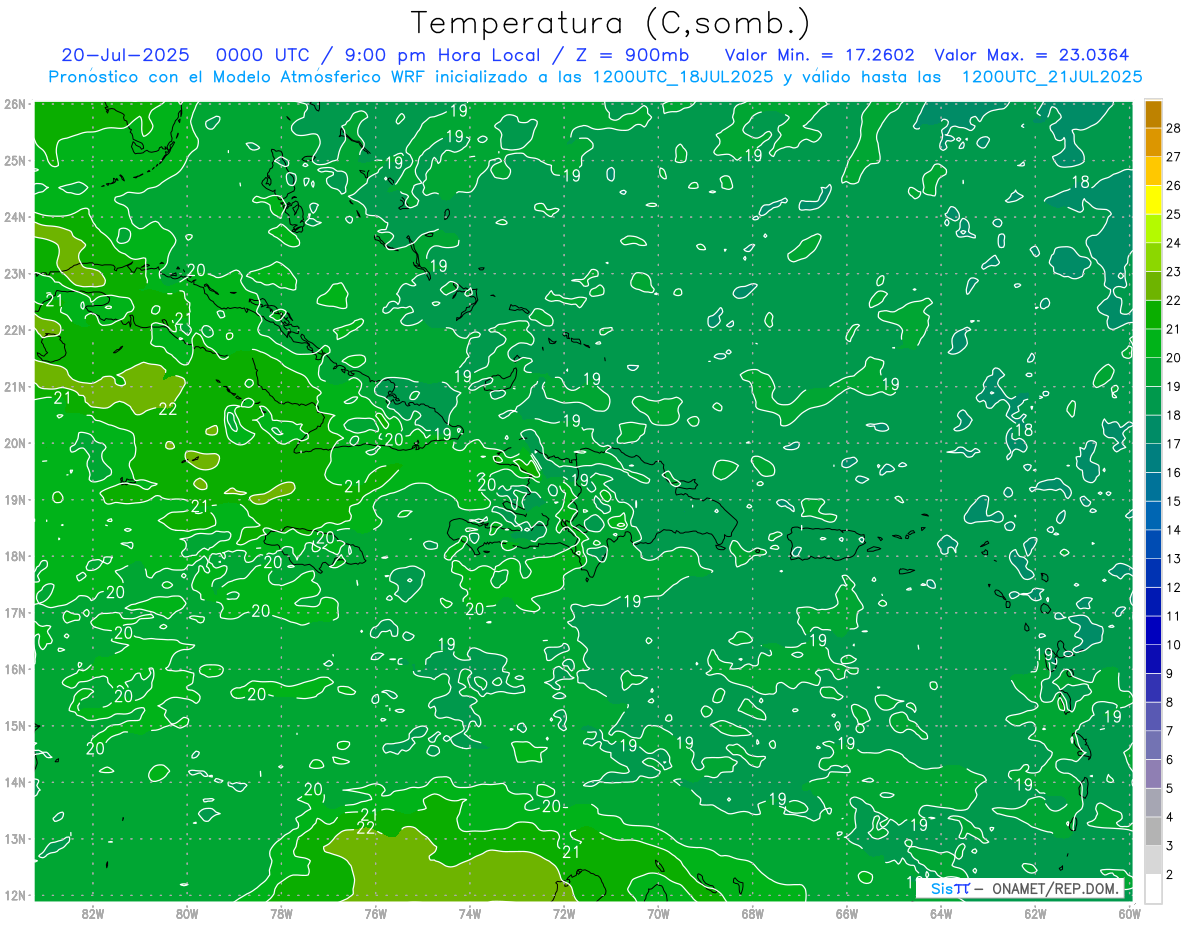Click the '18N' latitude axis label
1200x927 pixels.
(x=14, y=556)
